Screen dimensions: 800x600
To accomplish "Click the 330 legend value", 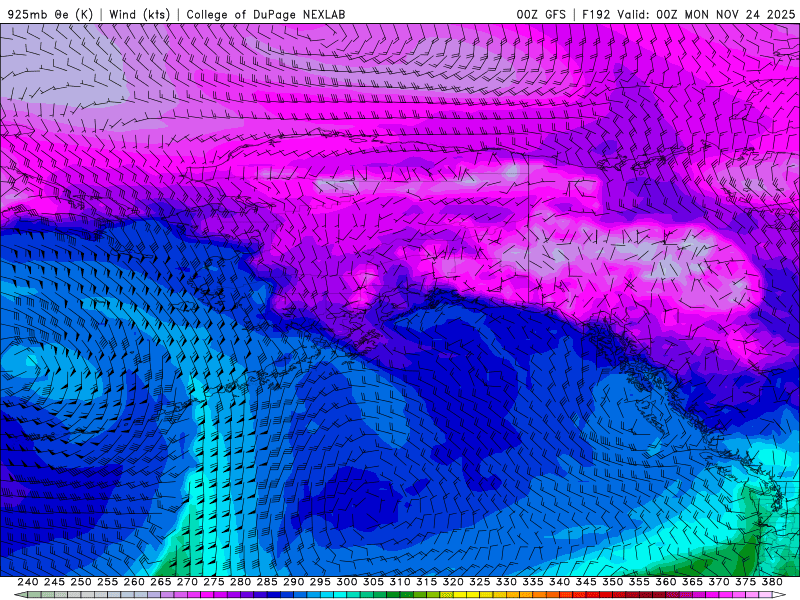I will tap(506, 582).
